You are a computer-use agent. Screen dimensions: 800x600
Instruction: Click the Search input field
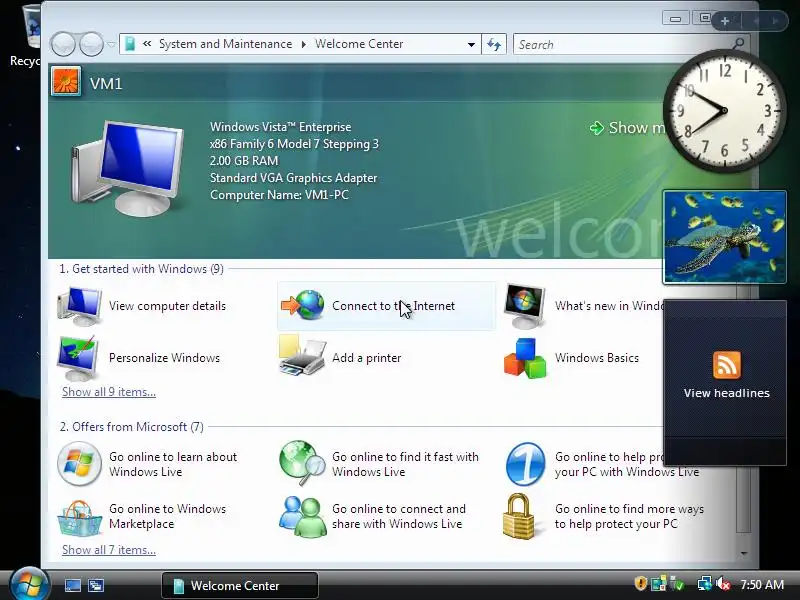(x=622, y=44)
